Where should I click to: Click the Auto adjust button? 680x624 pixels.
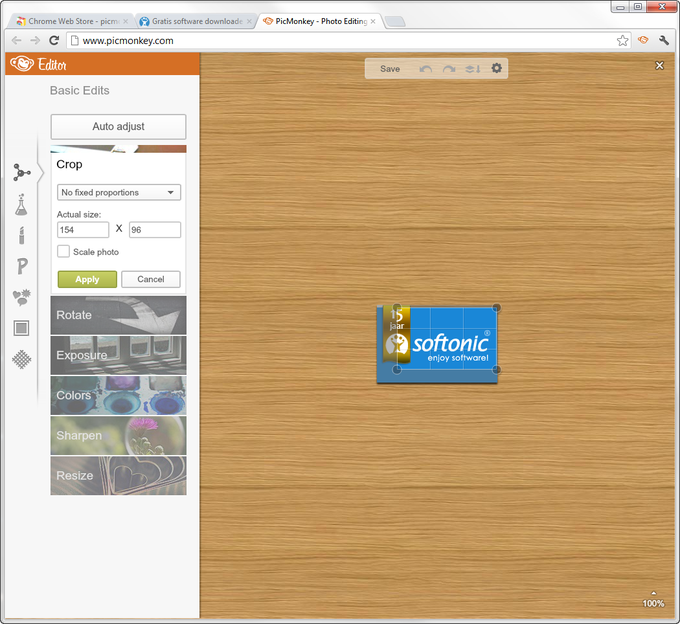(118, 126)
